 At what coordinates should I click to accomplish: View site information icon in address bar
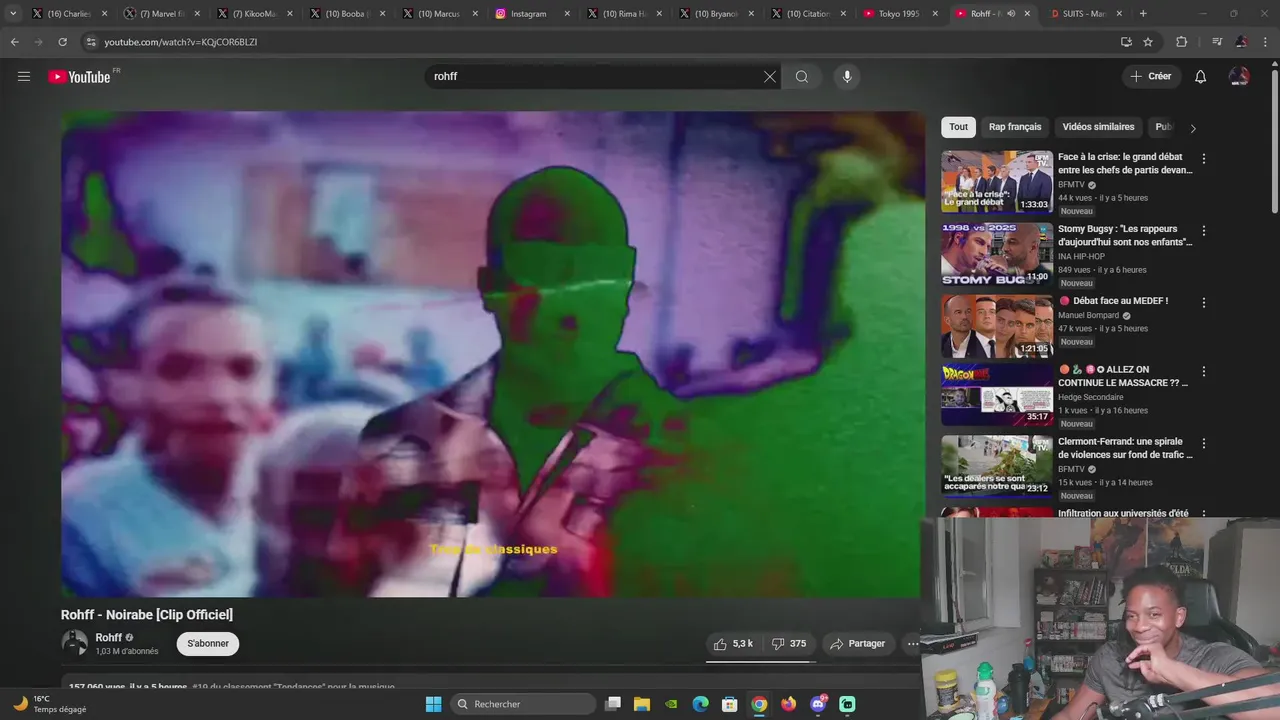point(91,42)
